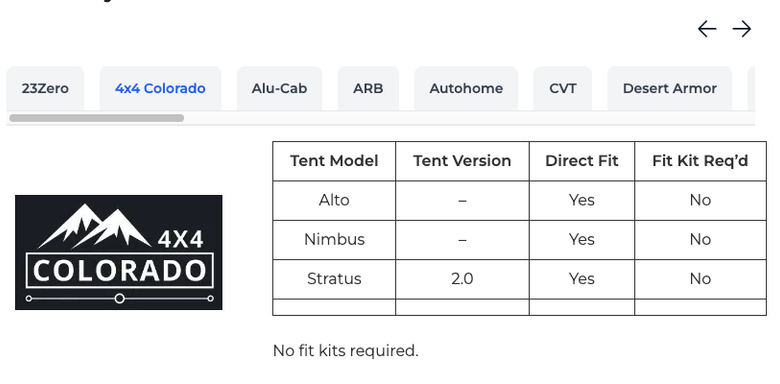Click the Tent Version column header
The width and height of the screenshot is (780, 384).
462,161
